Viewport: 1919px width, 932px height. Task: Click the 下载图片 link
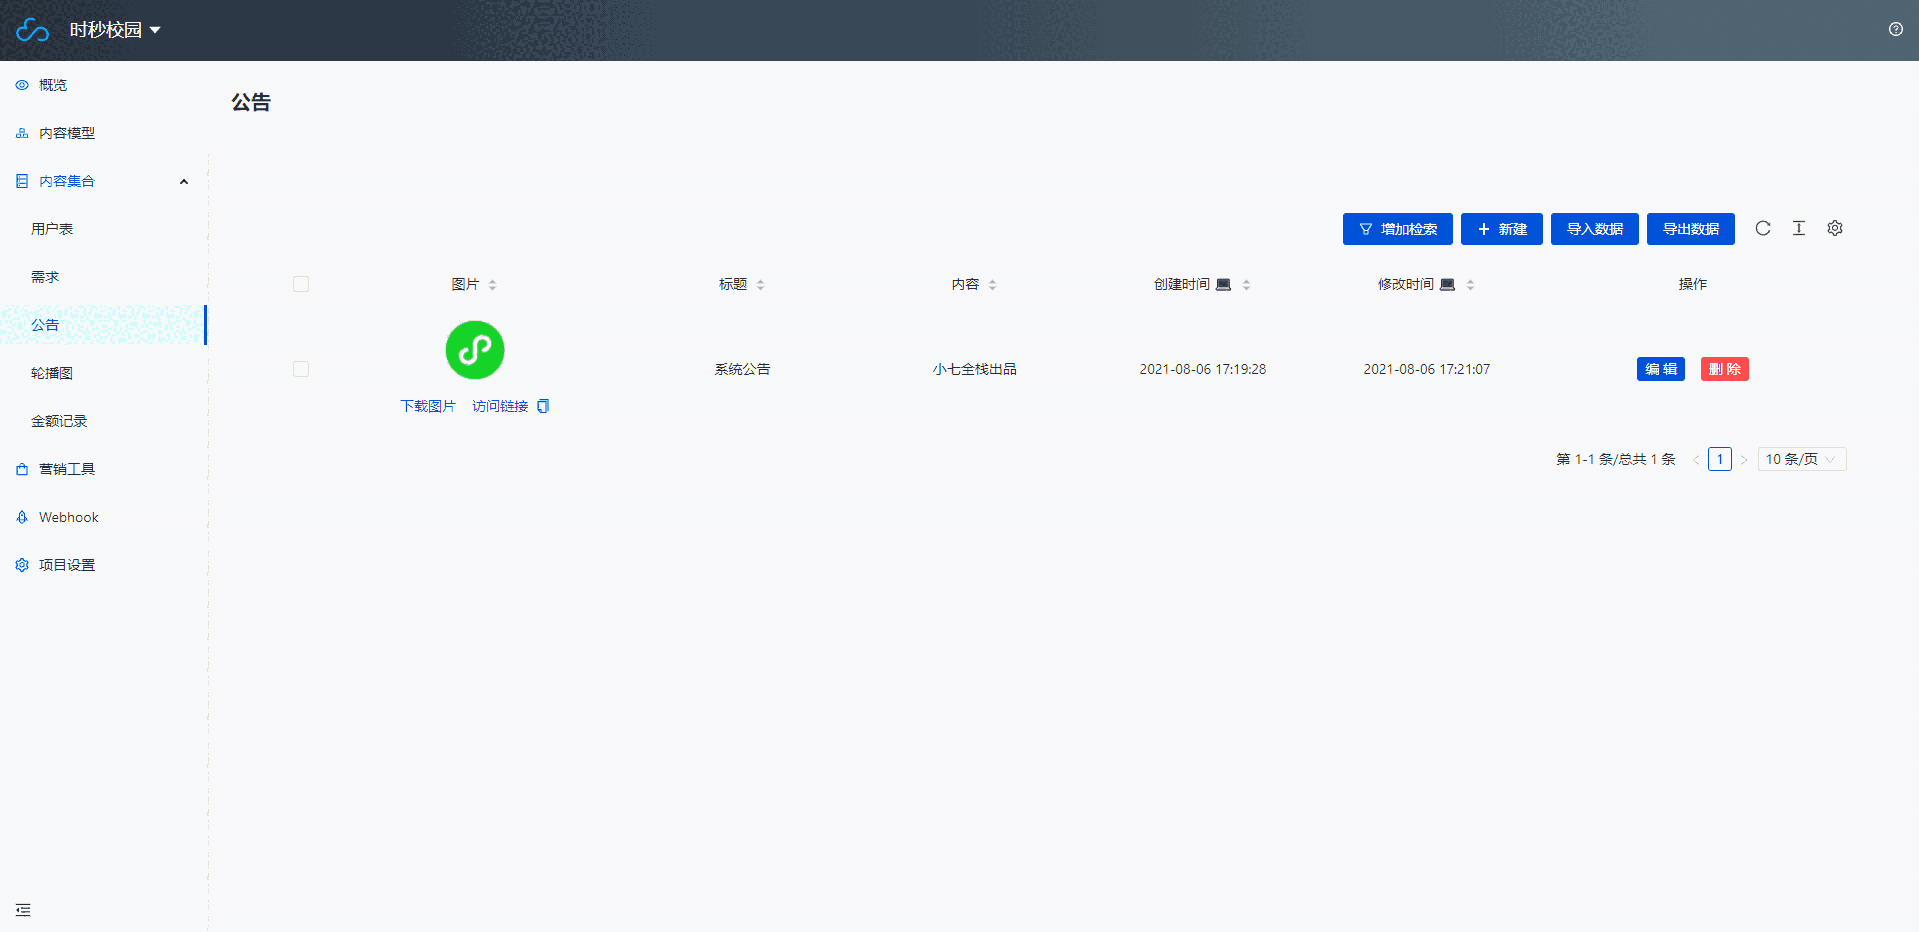coord(427,406)
